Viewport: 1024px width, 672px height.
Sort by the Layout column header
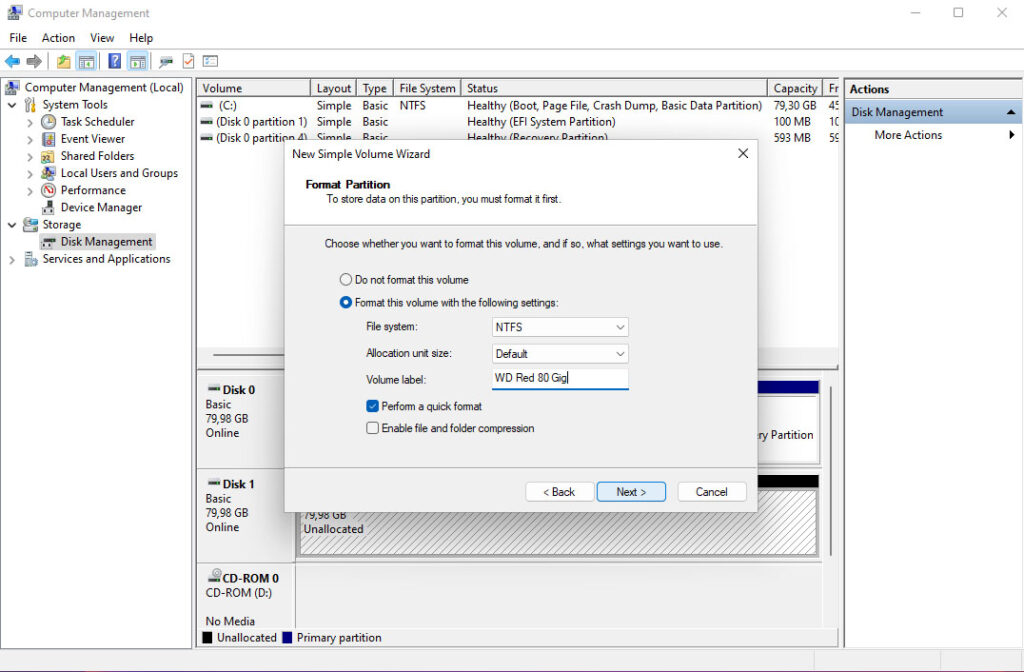pyautogui.click(x=334, y=88)
